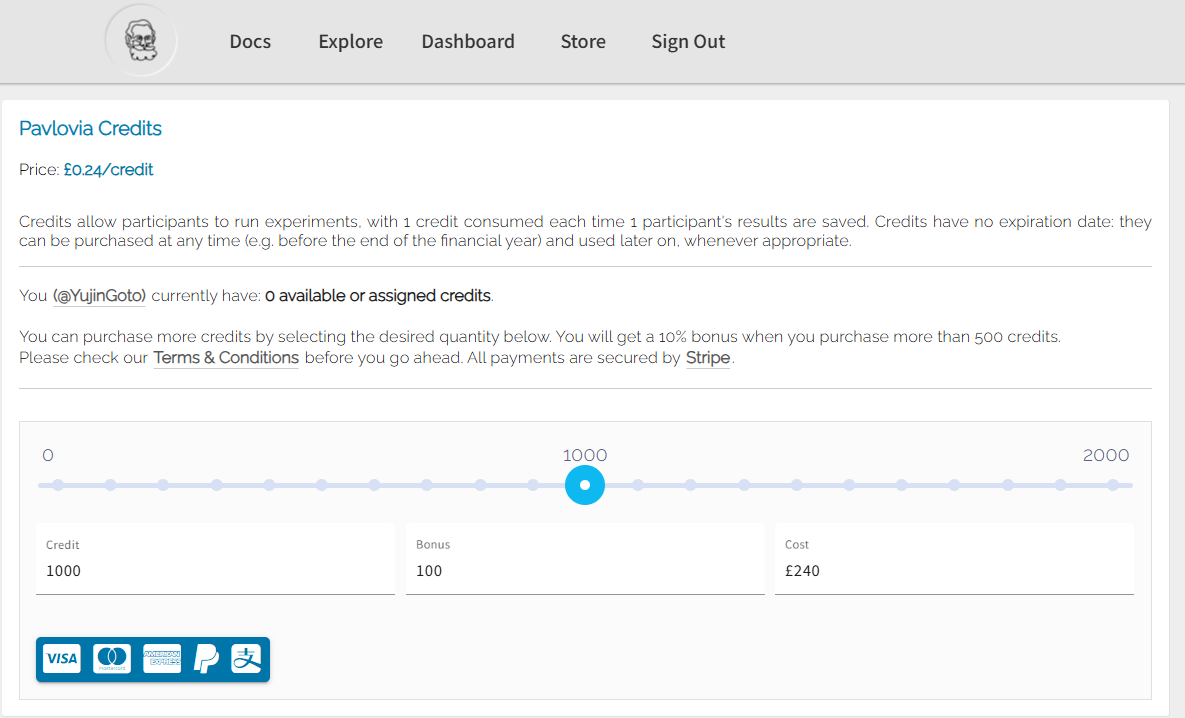The image size is (1185, 718).
Task: Click Sign Out in navigation bar
Action: [x=688, y=42]
